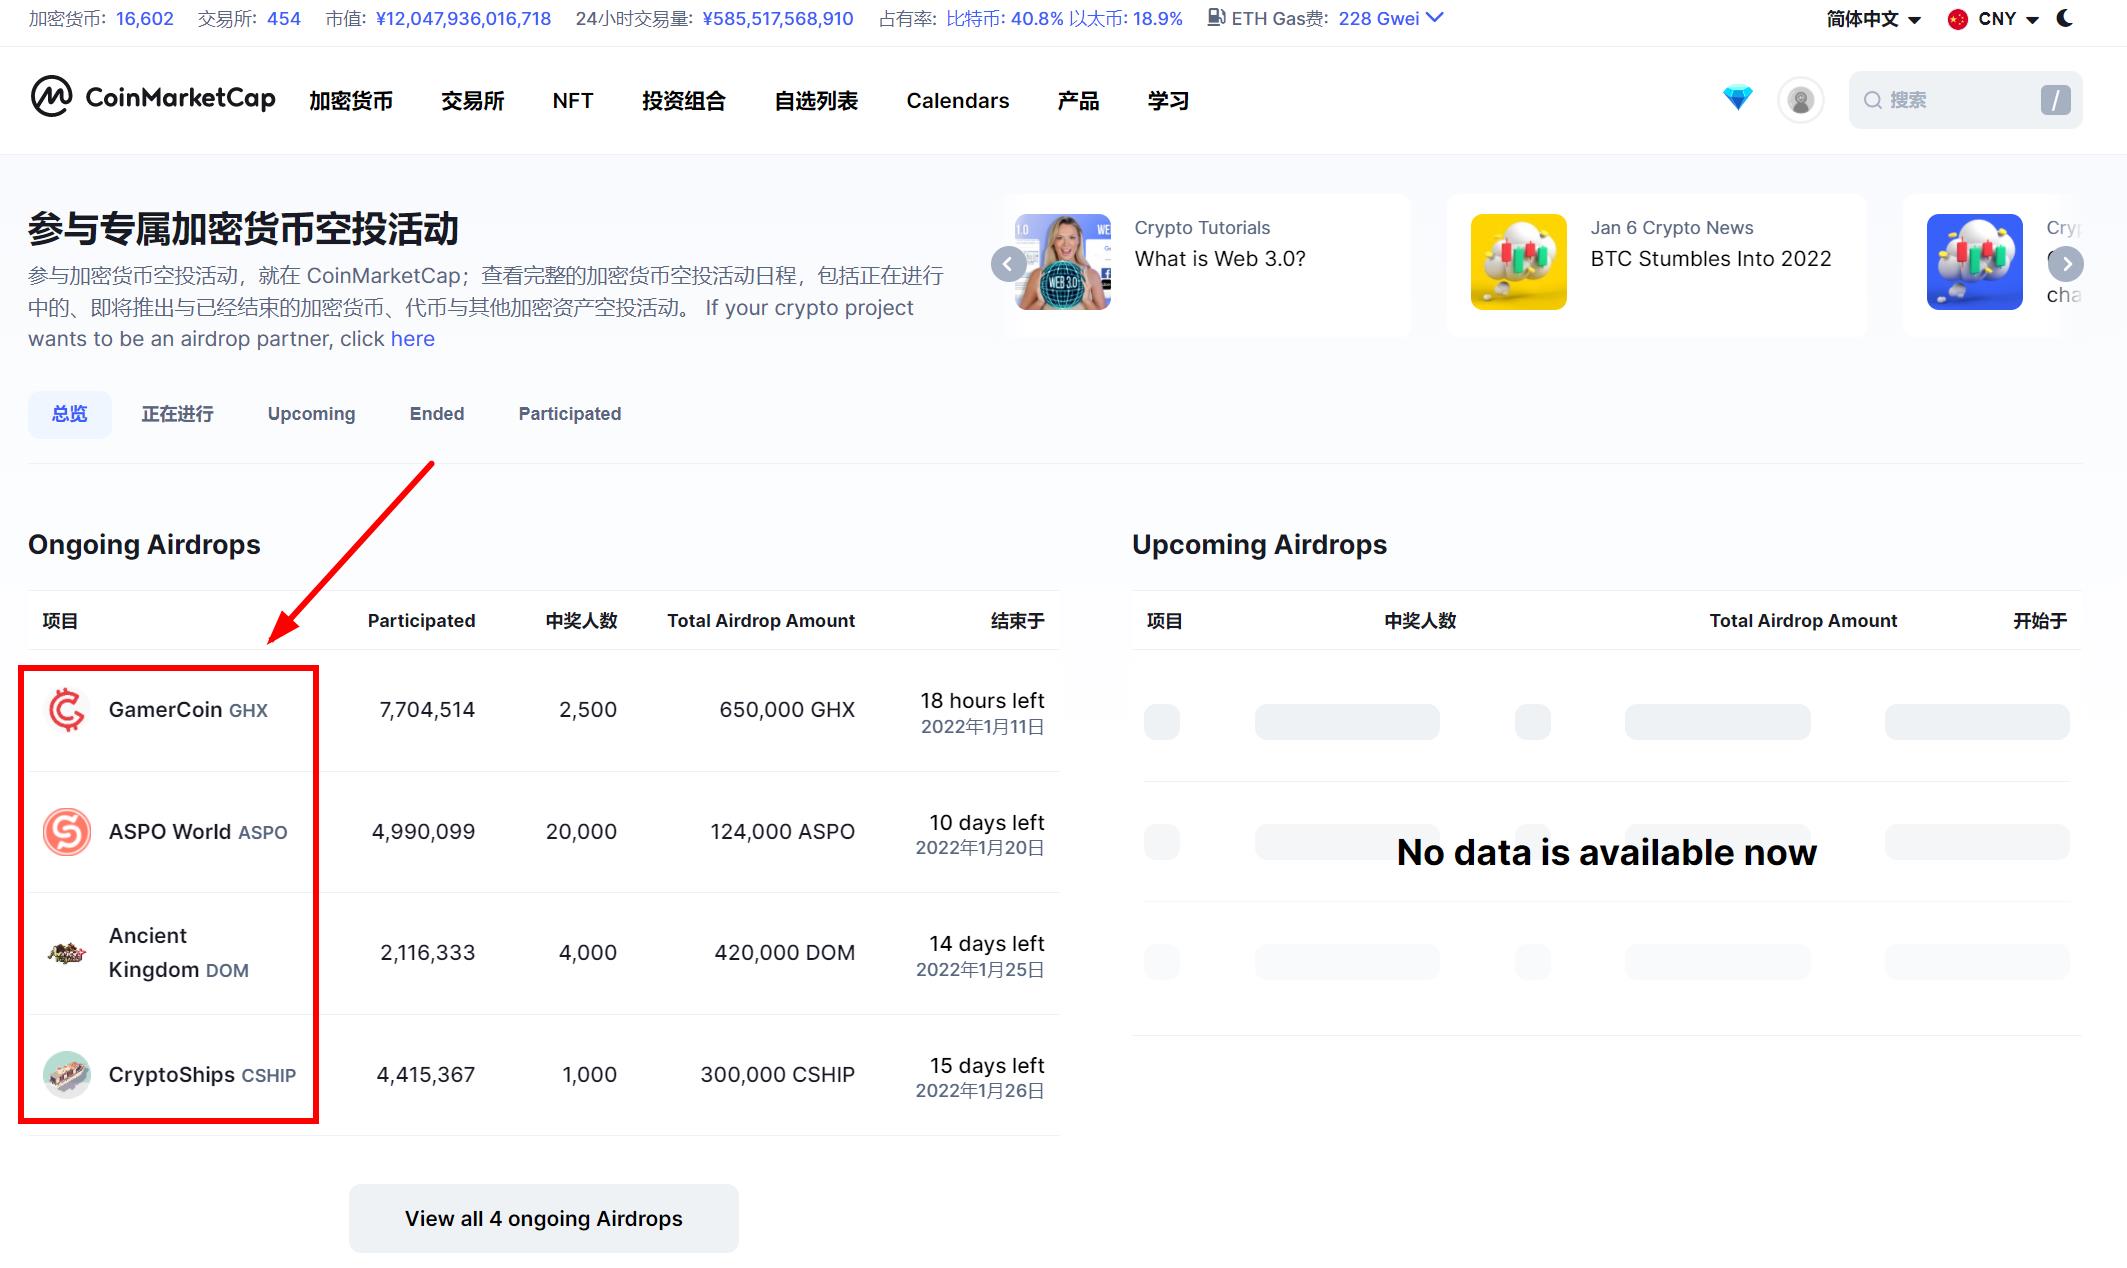Open the Ancient Kingdom DOM airdrop

[178, 953]
